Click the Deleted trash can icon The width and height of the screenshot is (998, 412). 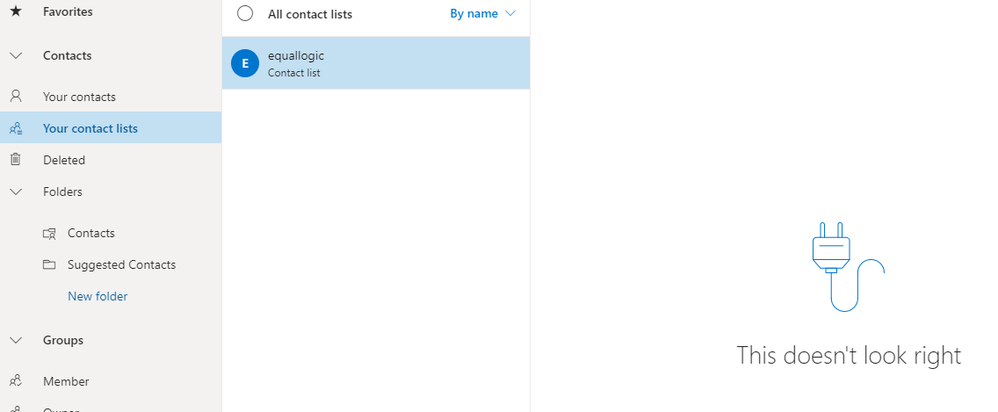(x=16, y=160)
